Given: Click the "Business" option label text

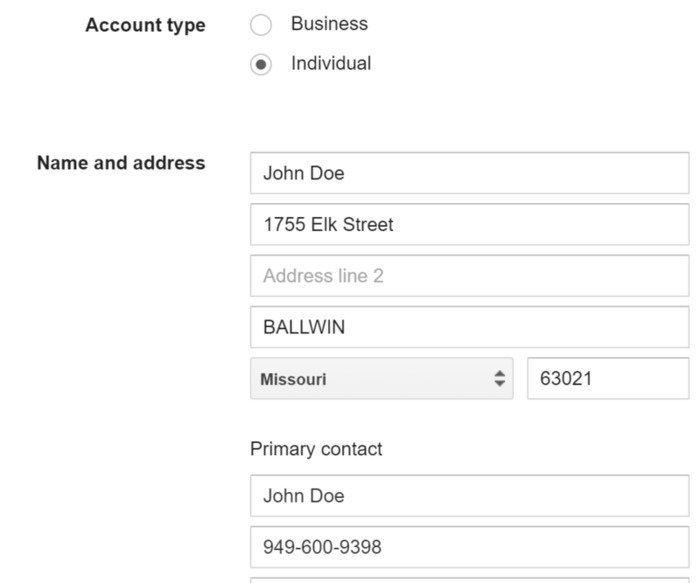Looking at the screenshot, I should click(x=329, y=24).
